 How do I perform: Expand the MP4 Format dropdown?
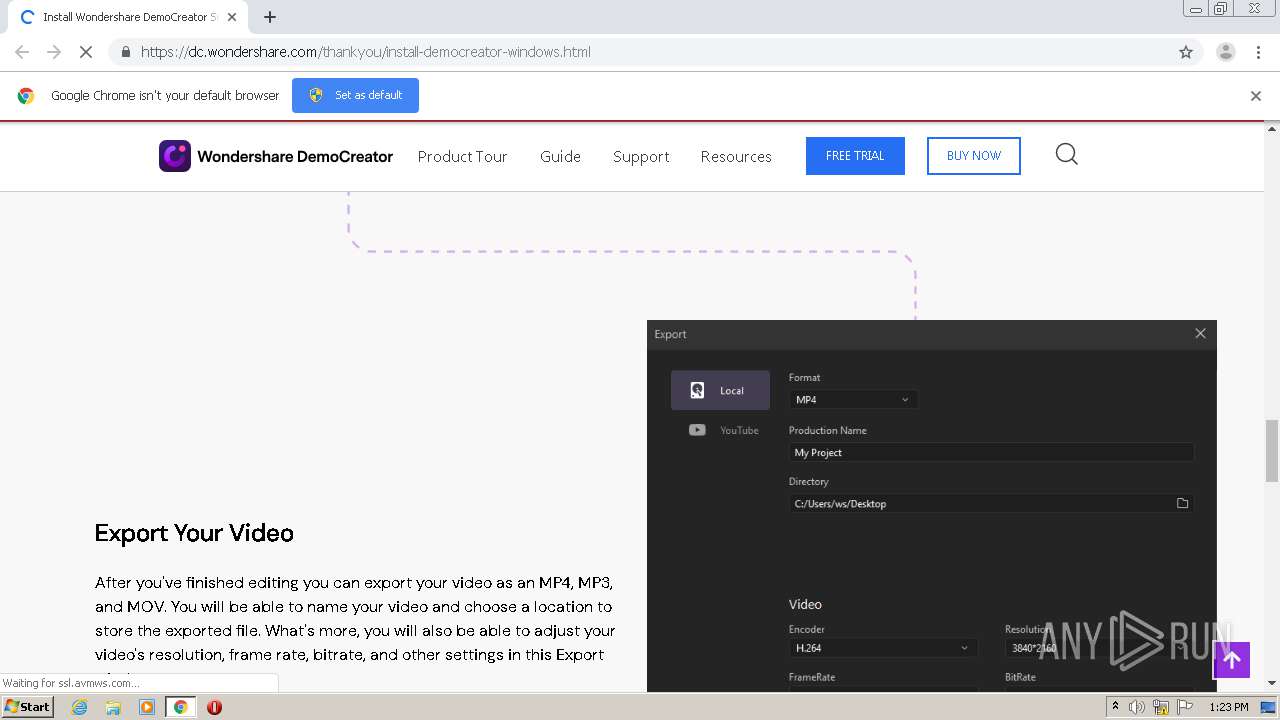pyautogui.click(x=853, y=400)
